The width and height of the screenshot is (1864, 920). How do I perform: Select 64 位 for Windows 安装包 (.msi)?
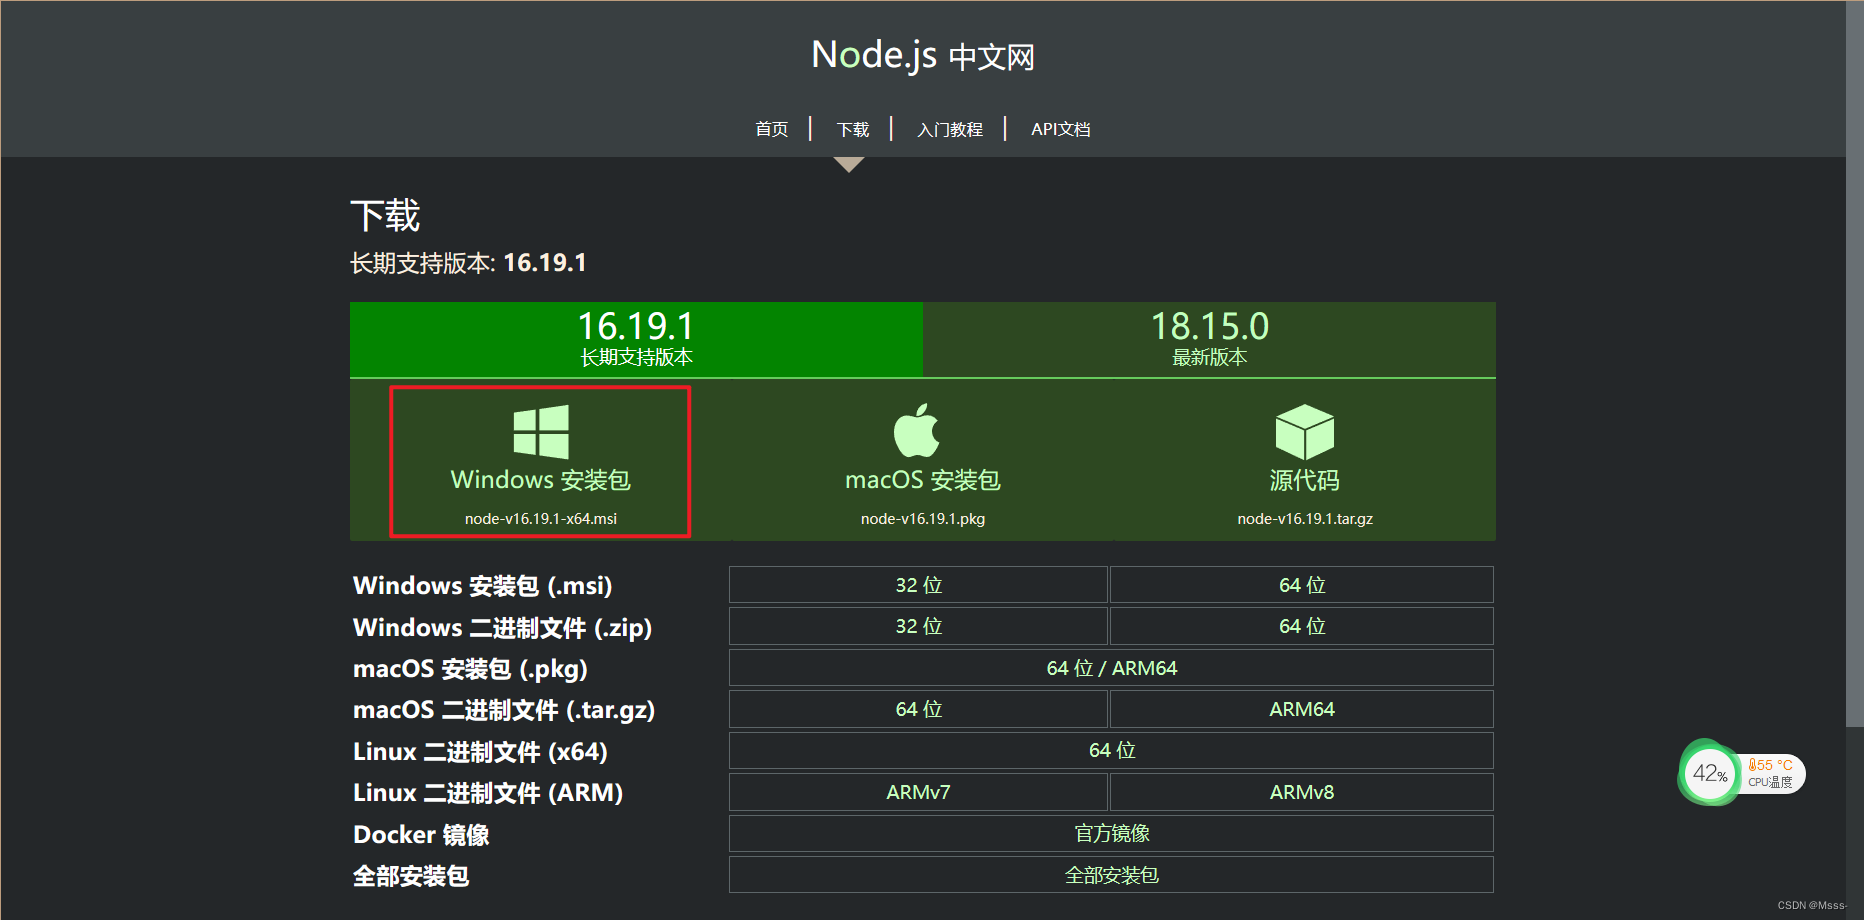point(1302,585)
